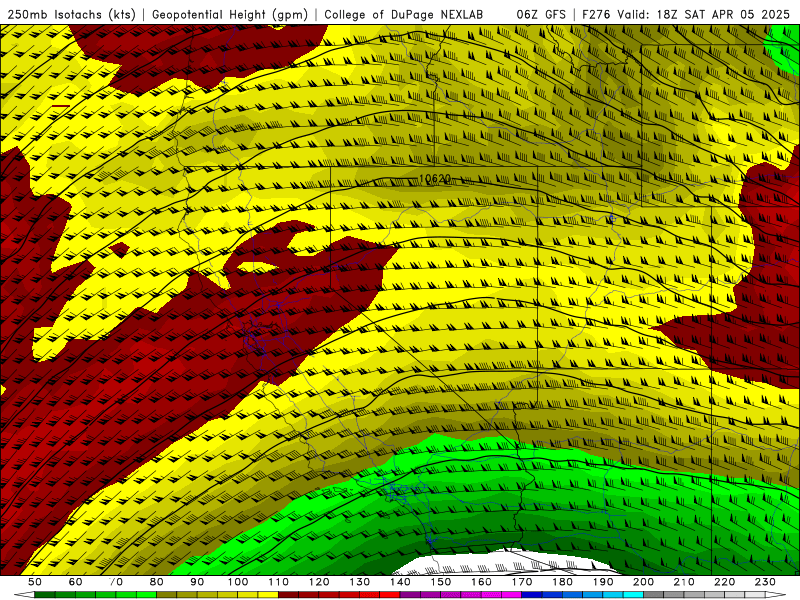800x600 pixels.
Task: Click the '210' value on the color scale
Action: [684, 582]
